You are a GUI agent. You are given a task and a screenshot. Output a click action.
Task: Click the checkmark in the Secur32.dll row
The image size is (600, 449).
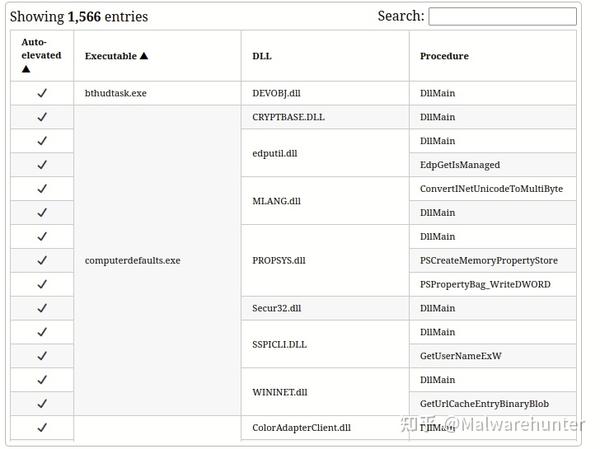(x=42, y=308)
